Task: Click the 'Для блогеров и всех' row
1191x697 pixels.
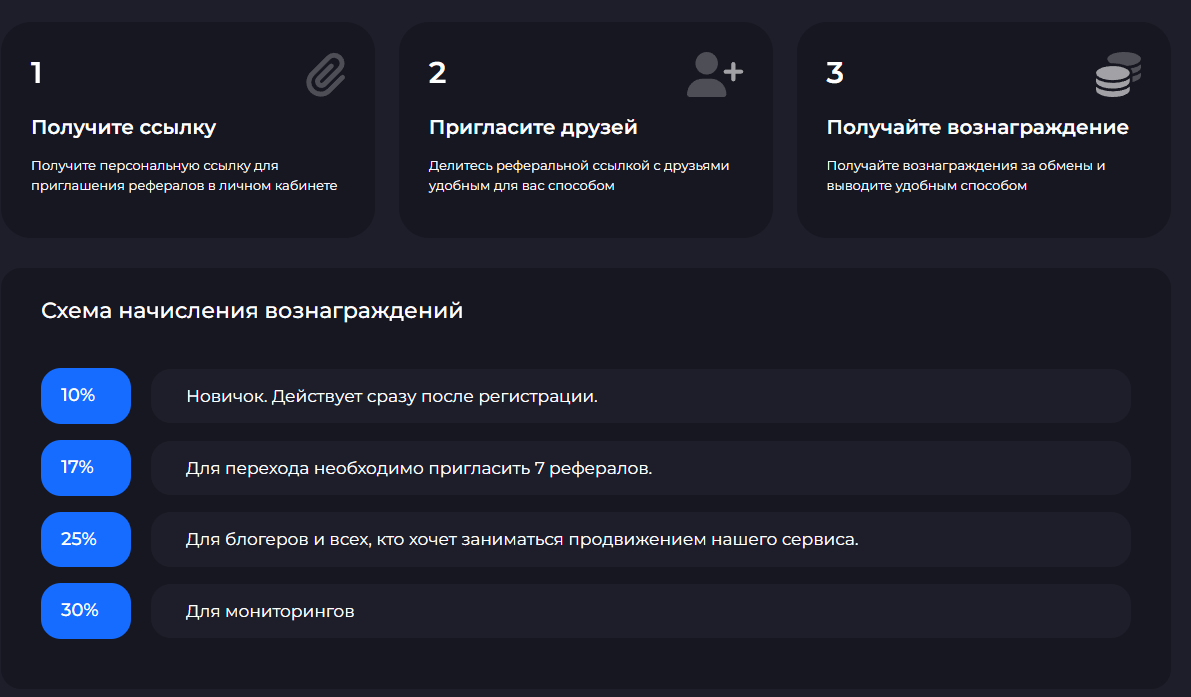Action: point(641,540)
